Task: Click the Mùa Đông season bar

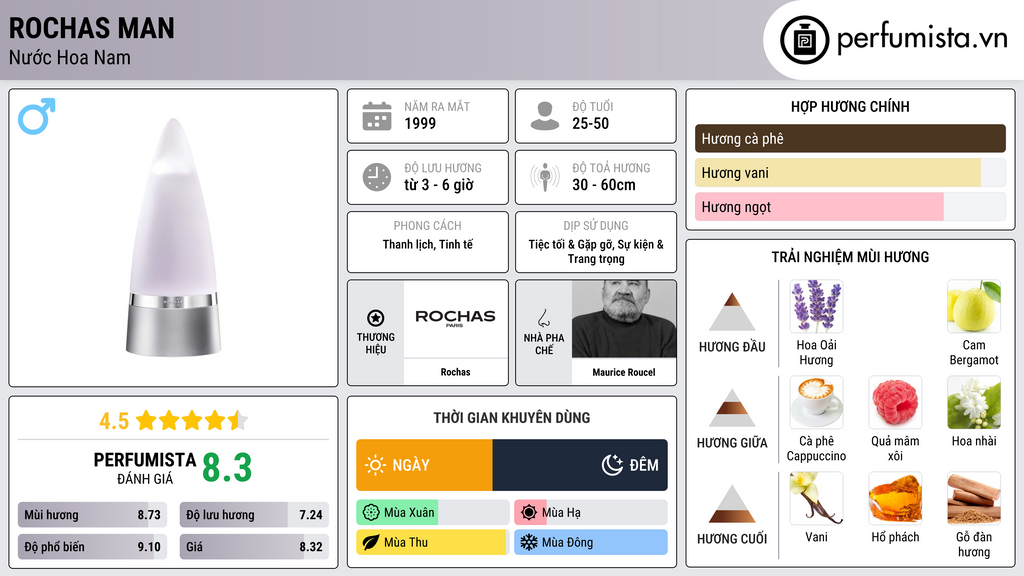Action: (591, 542)
